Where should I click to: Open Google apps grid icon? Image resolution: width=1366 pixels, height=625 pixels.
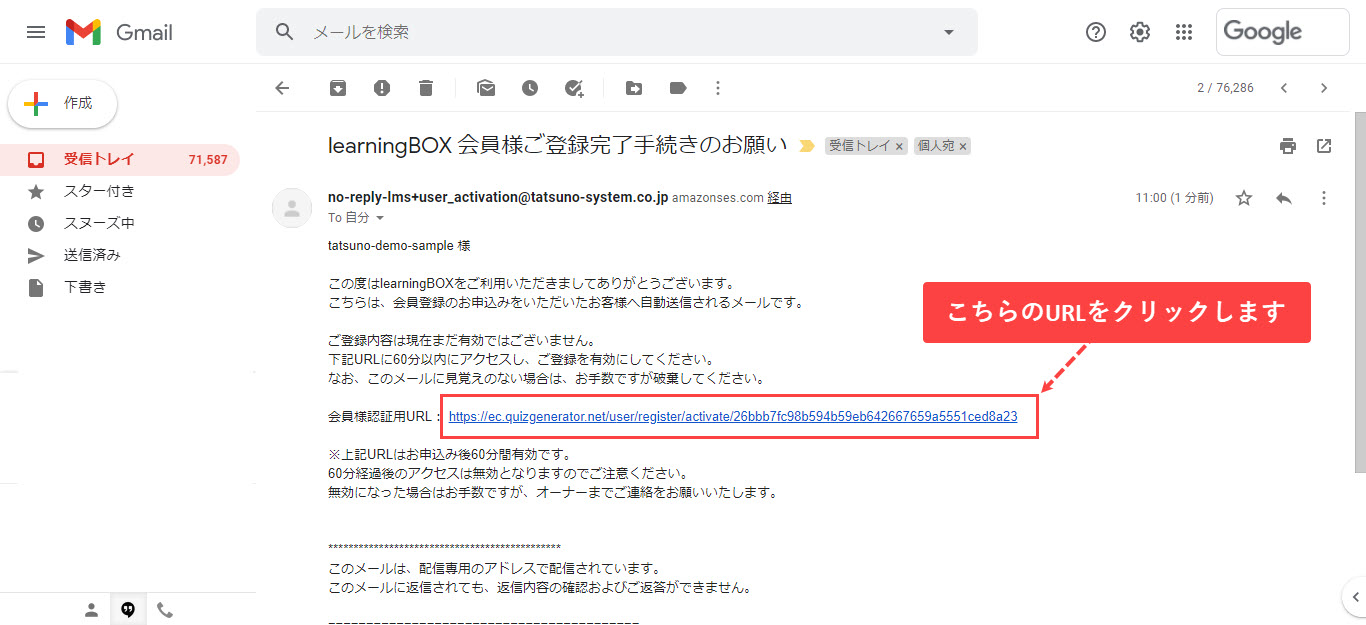(x=1184, y=32)
